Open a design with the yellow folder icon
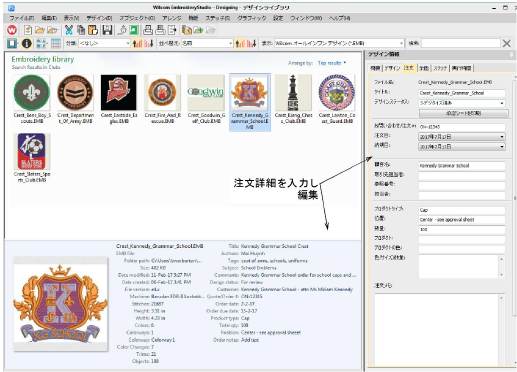 40,30
